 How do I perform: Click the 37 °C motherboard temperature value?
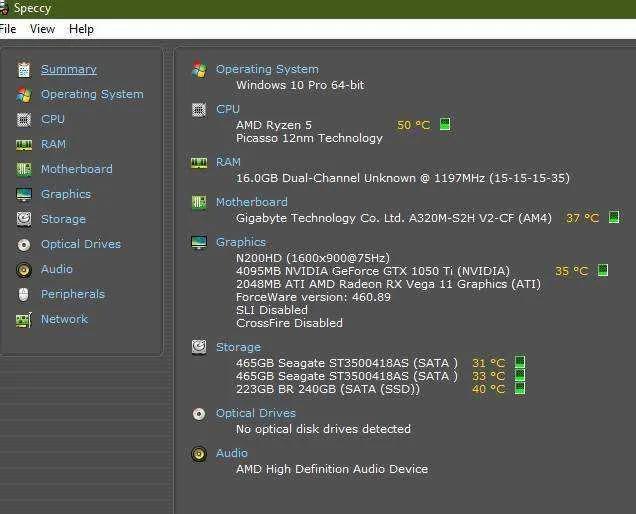pos(582,218)
